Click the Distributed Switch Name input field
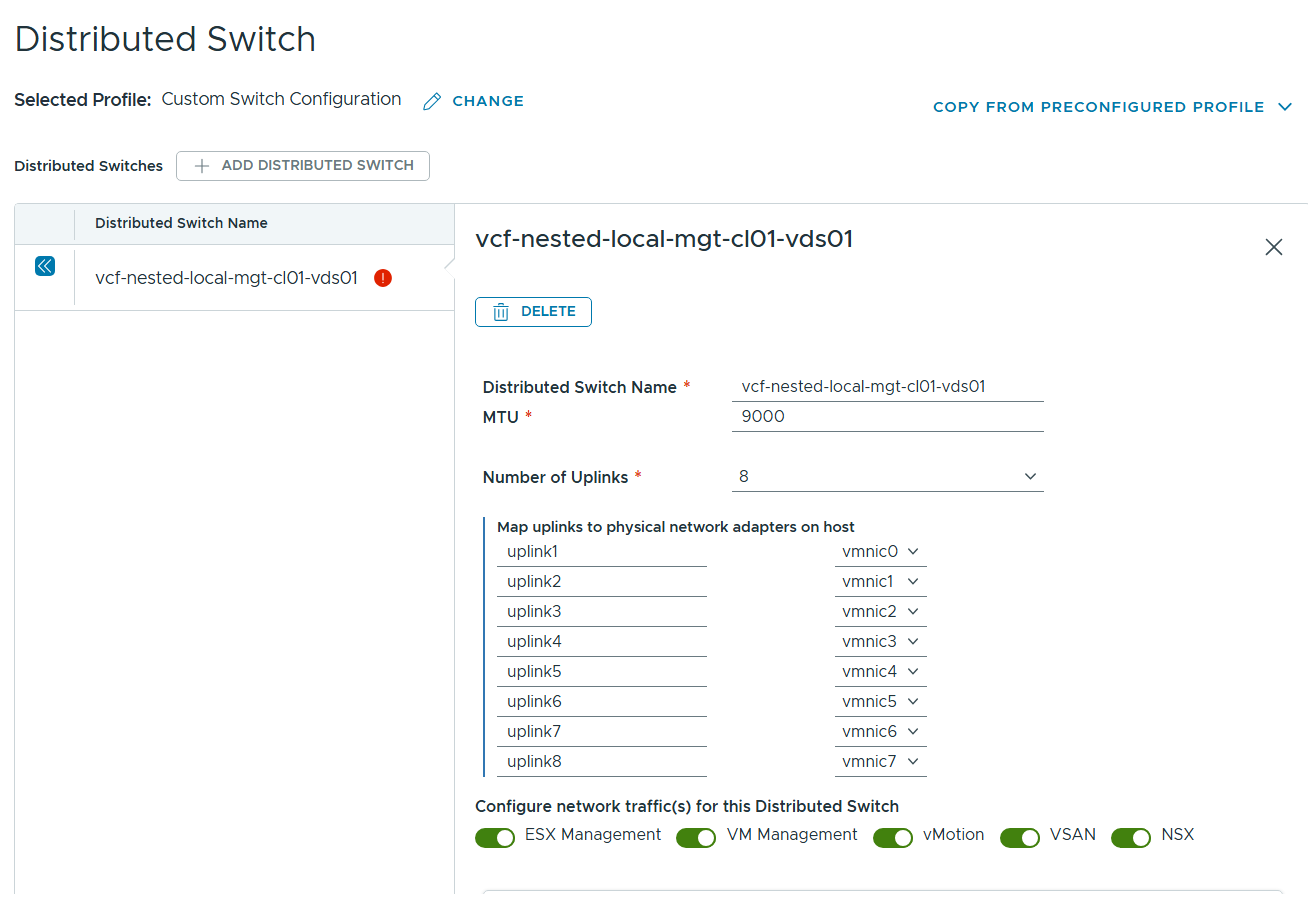Viewport: 1308px width, 899px height. click(x=887, y=387)
